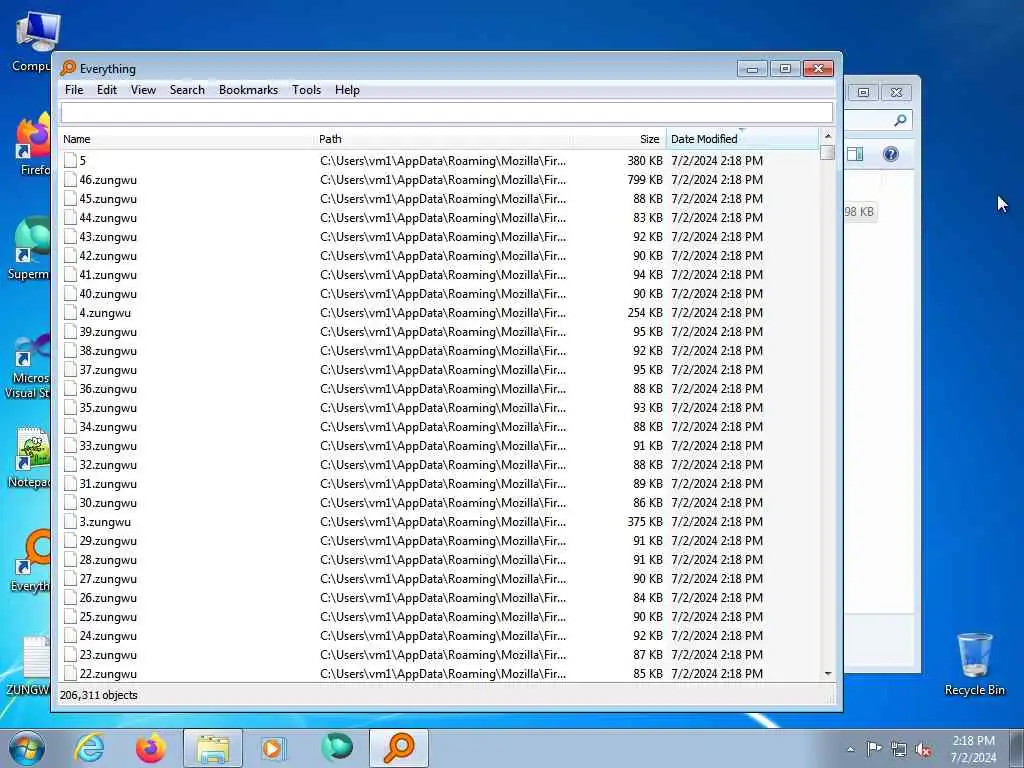This screenshot has height=768, width=1024.
Task: Click the scroll down arrow of results list
Action: click(827, 673)
